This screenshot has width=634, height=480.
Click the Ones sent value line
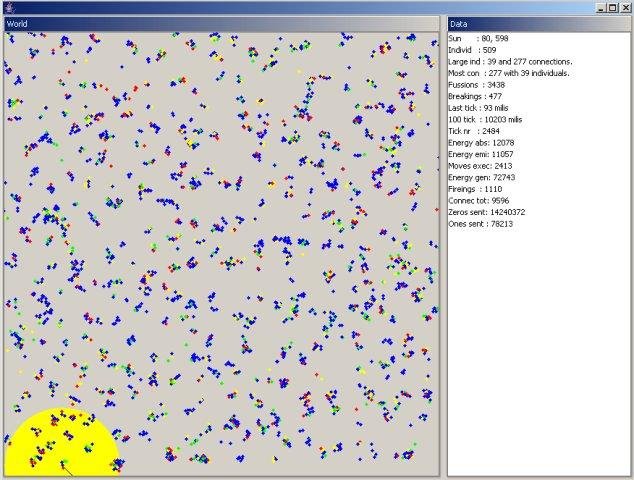pos(480,224)
